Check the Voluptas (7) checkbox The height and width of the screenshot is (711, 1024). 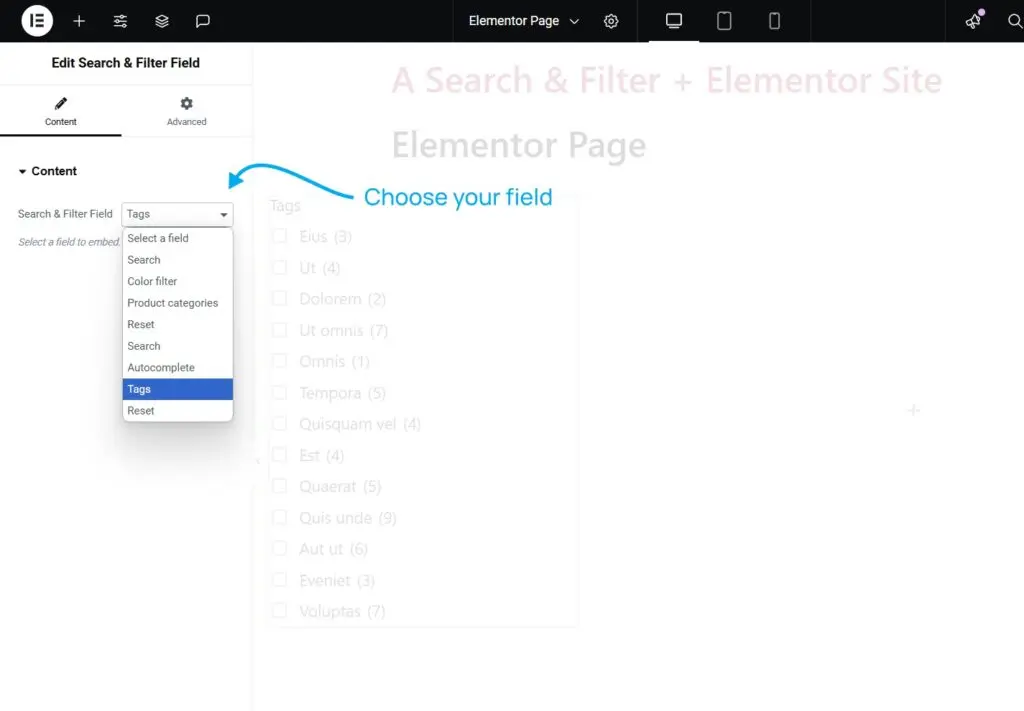pos(280,611)
